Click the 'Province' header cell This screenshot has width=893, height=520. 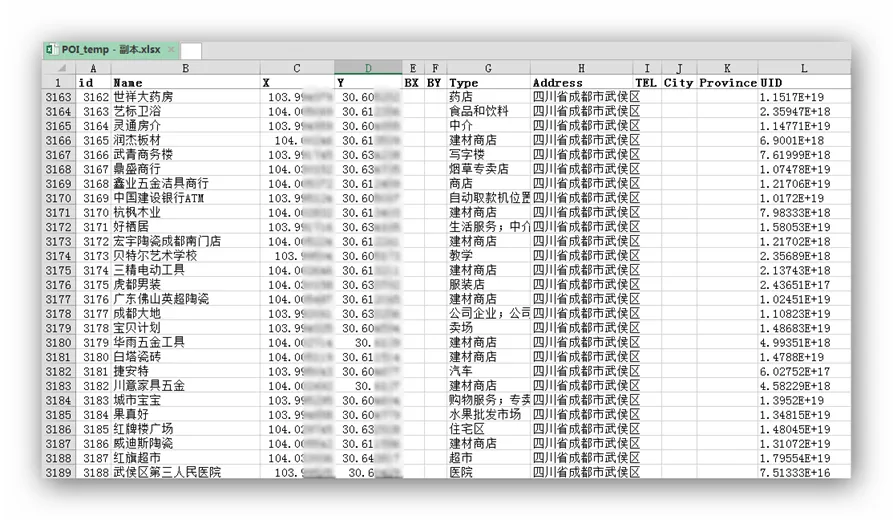tap(727, 83)
